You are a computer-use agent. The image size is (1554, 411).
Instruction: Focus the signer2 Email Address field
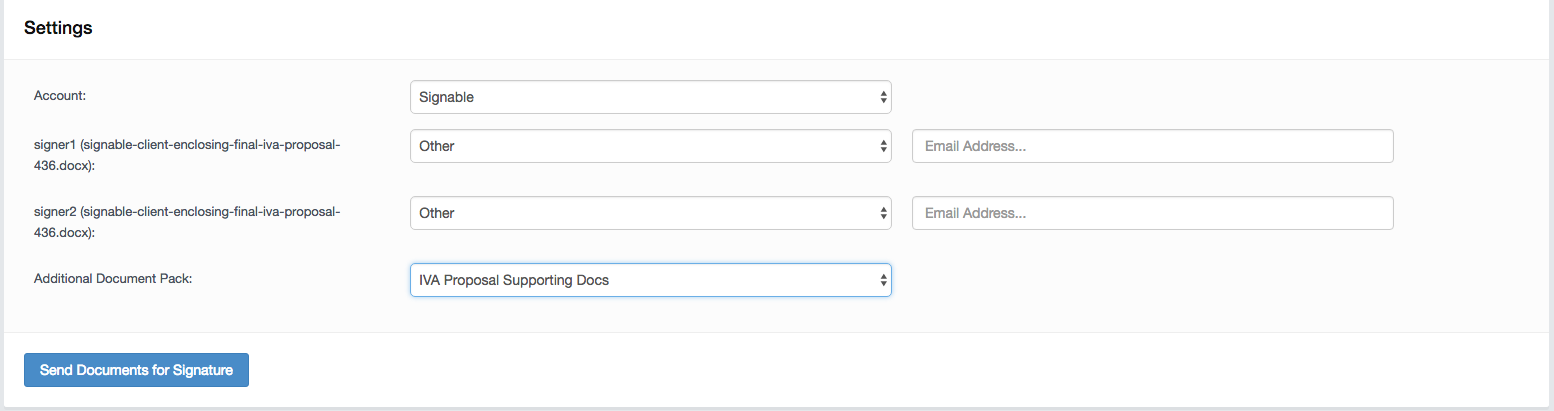click(1152, 213)
